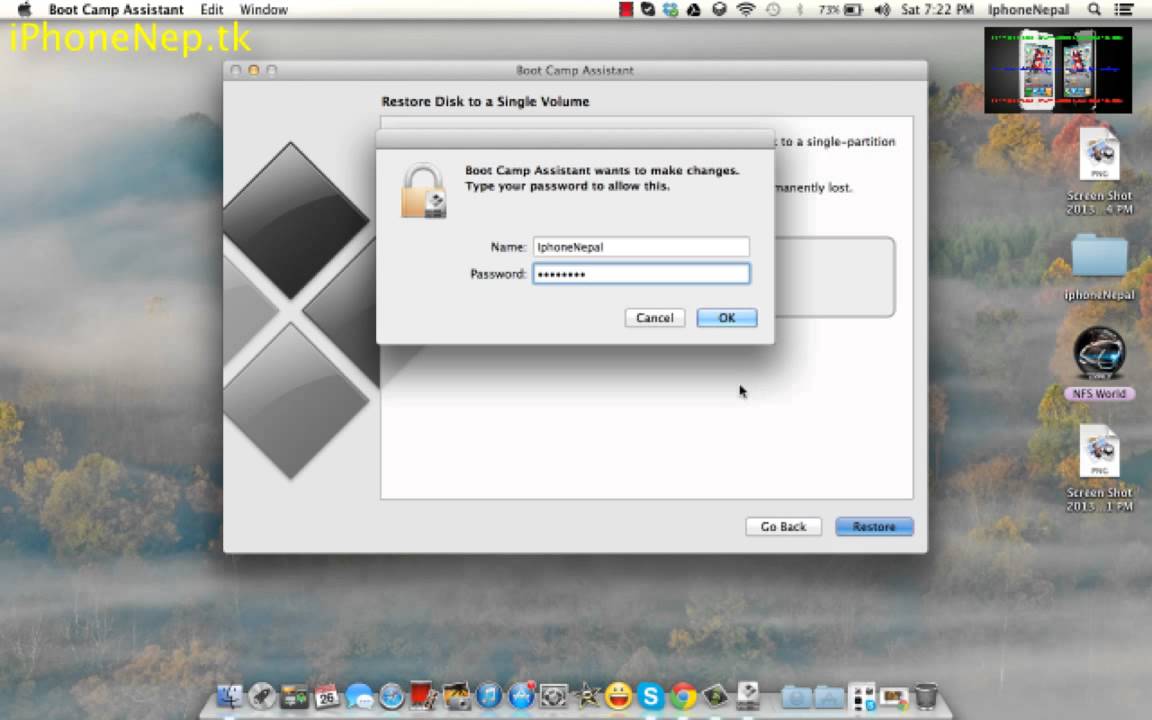
Task: Open the Edit menu
Action: pos(212,10)
